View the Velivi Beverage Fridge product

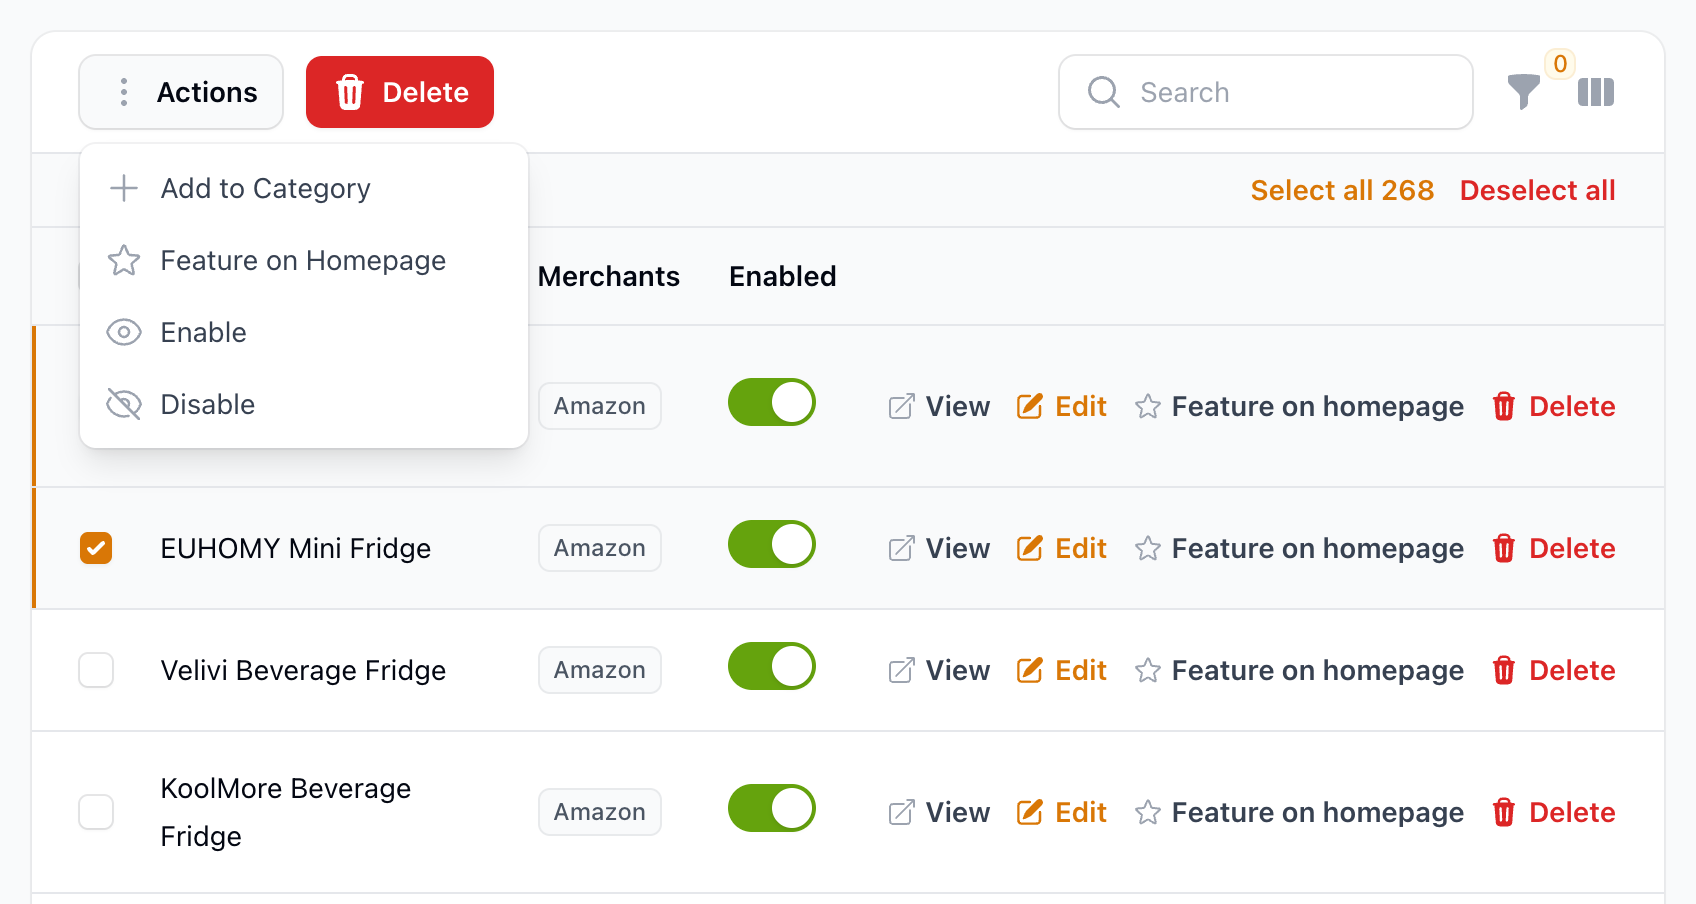pyautogui.click(x=939, y=670)
